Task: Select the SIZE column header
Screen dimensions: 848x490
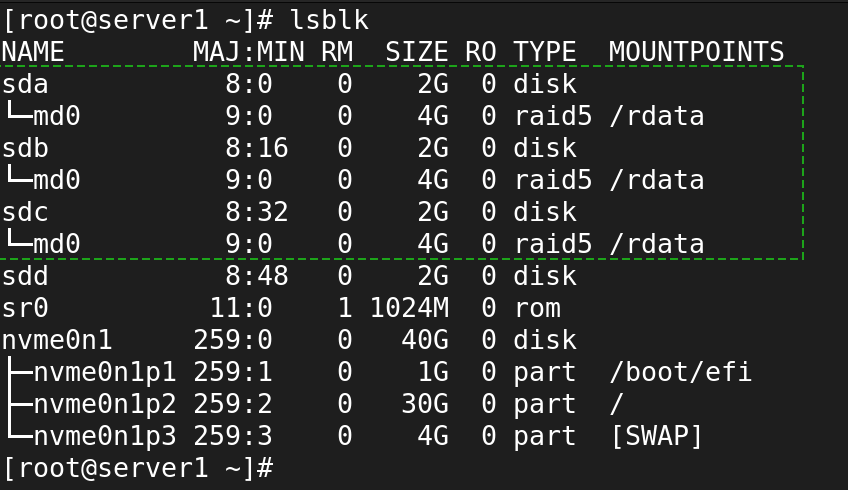Action: click(416, 52)
